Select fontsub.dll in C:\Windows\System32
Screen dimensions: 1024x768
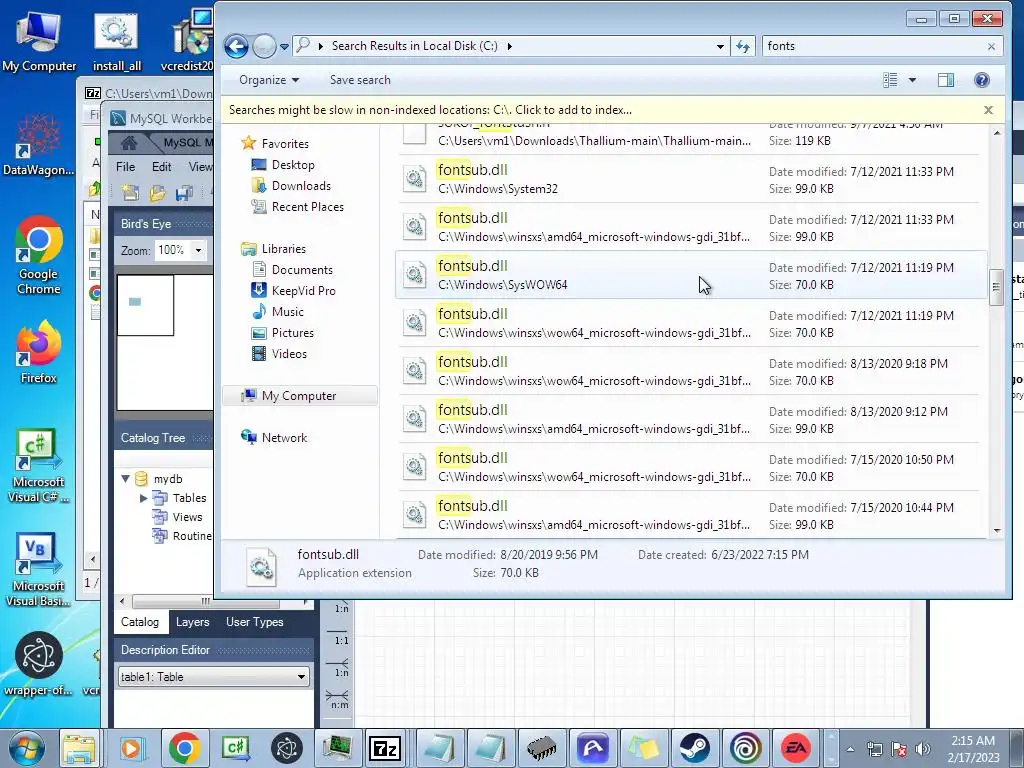point(689,179)
